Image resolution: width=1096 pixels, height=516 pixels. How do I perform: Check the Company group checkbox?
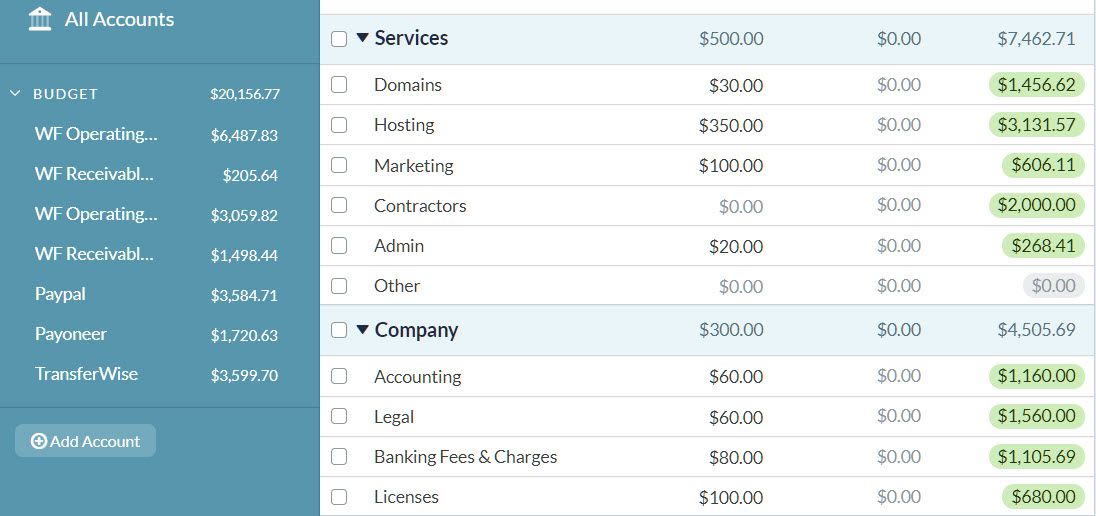(x=339, y=330)
